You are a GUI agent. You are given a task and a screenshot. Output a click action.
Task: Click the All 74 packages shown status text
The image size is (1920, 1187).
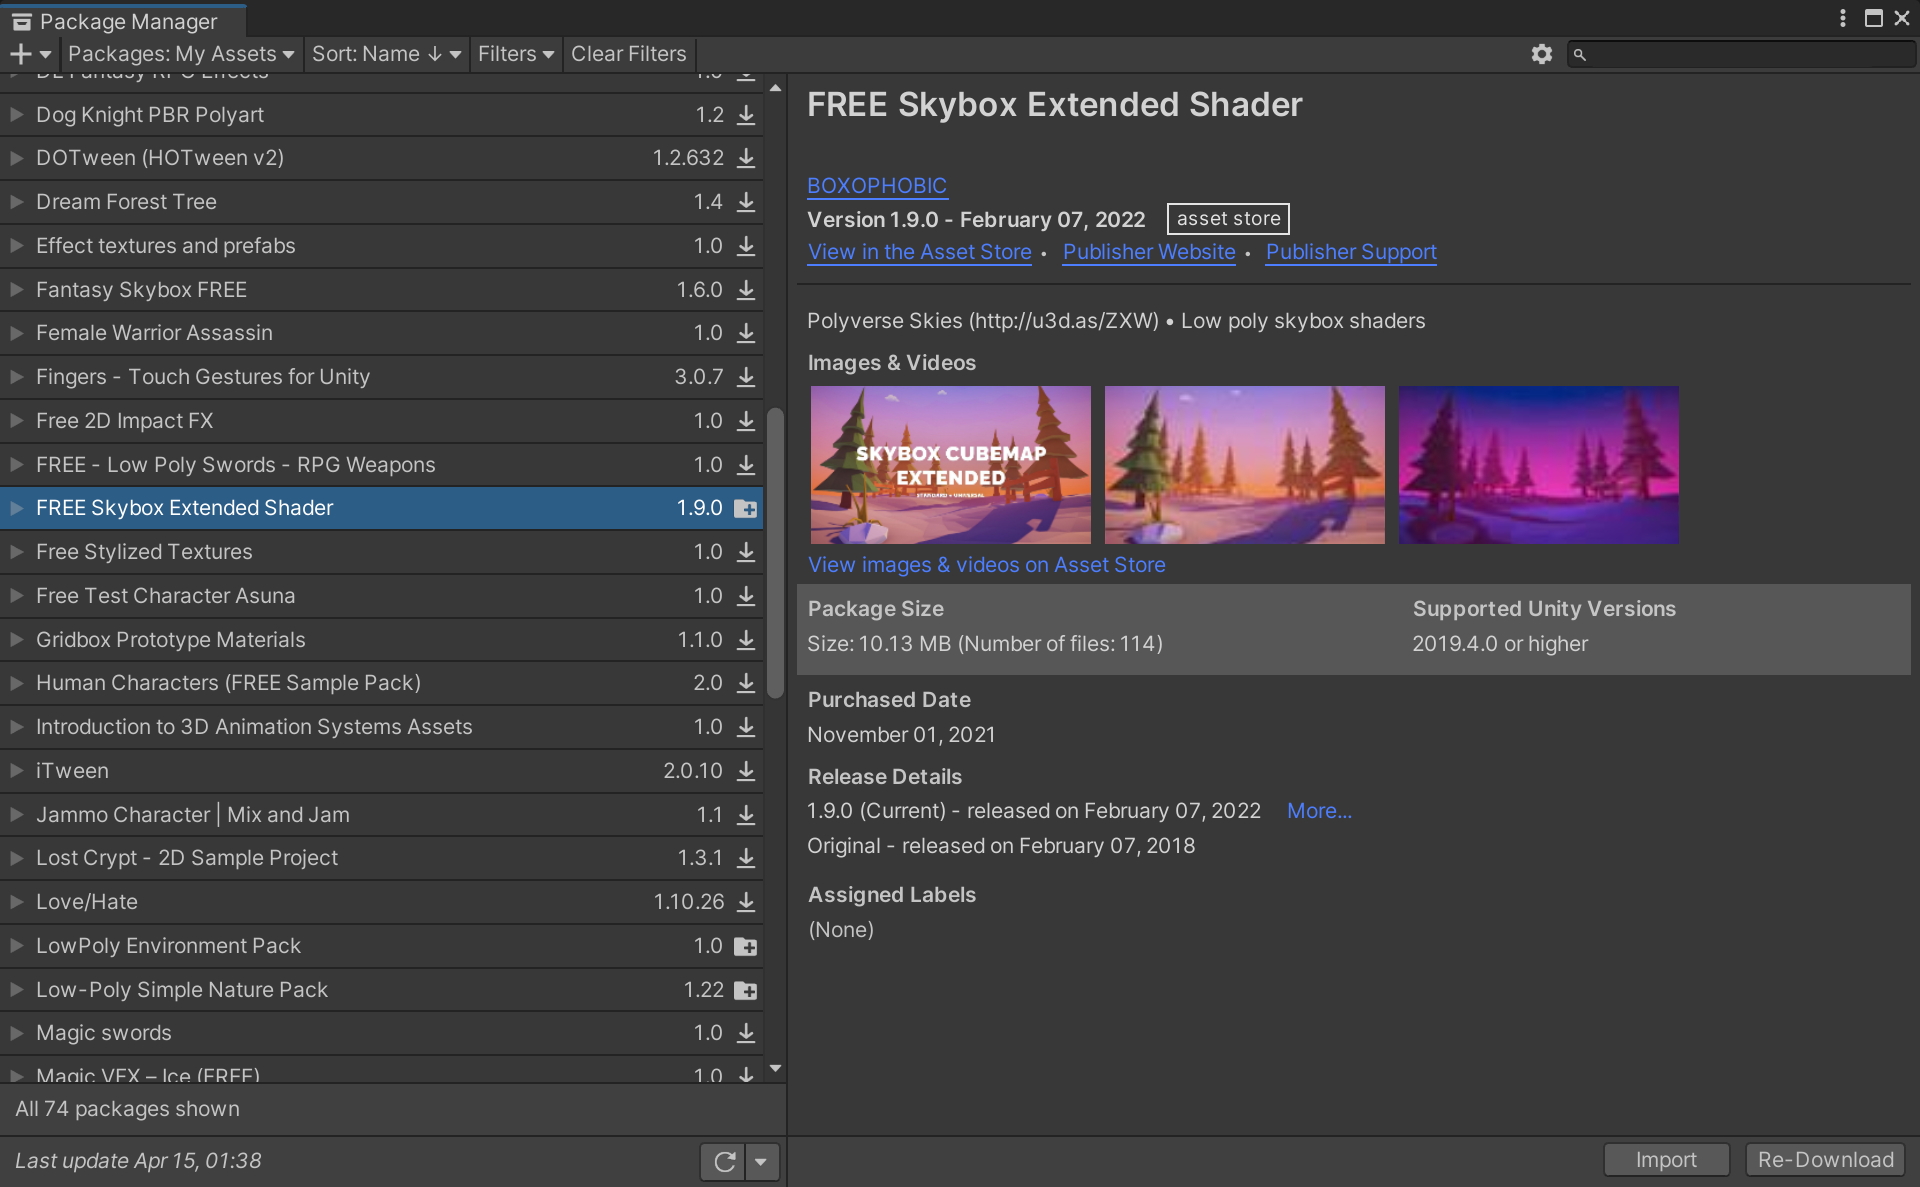[x=128, y=1109]
